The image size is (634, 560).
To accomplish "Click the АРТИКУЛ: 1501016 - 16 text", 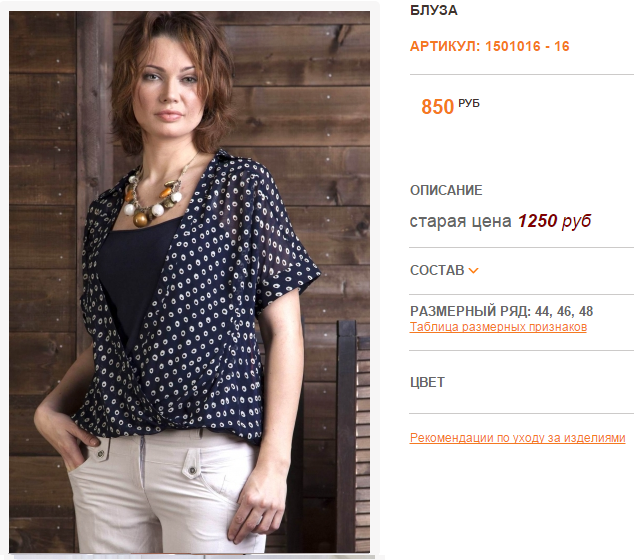I will click(x=490, y=46).
